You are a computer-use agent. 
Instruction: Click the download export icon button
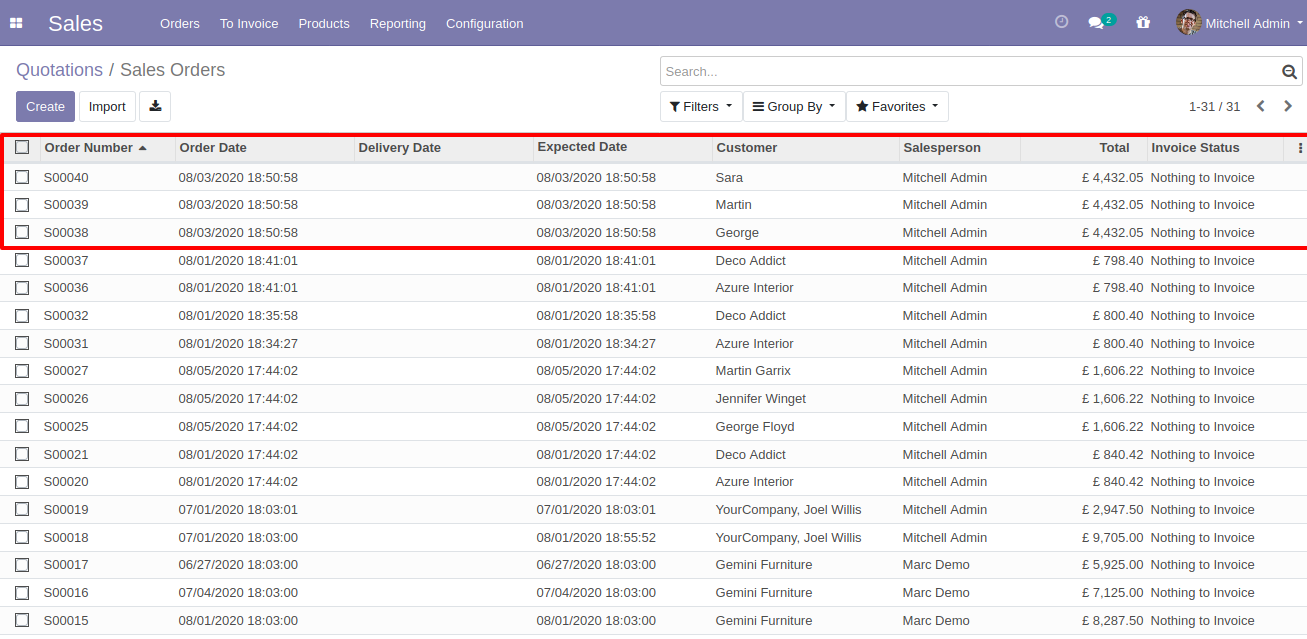155,106
